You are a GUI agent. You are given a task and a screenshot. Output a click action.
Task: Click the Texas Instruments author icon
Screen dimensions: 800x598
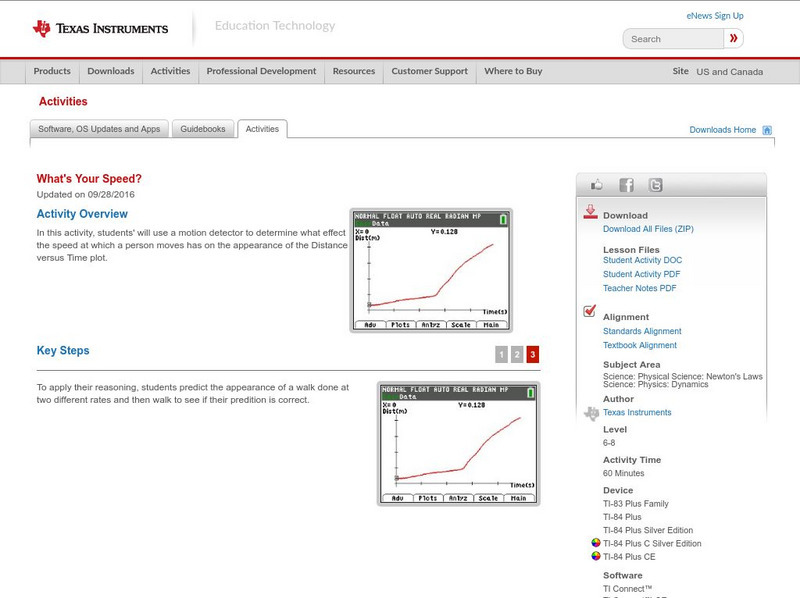(x=591, y=412)
